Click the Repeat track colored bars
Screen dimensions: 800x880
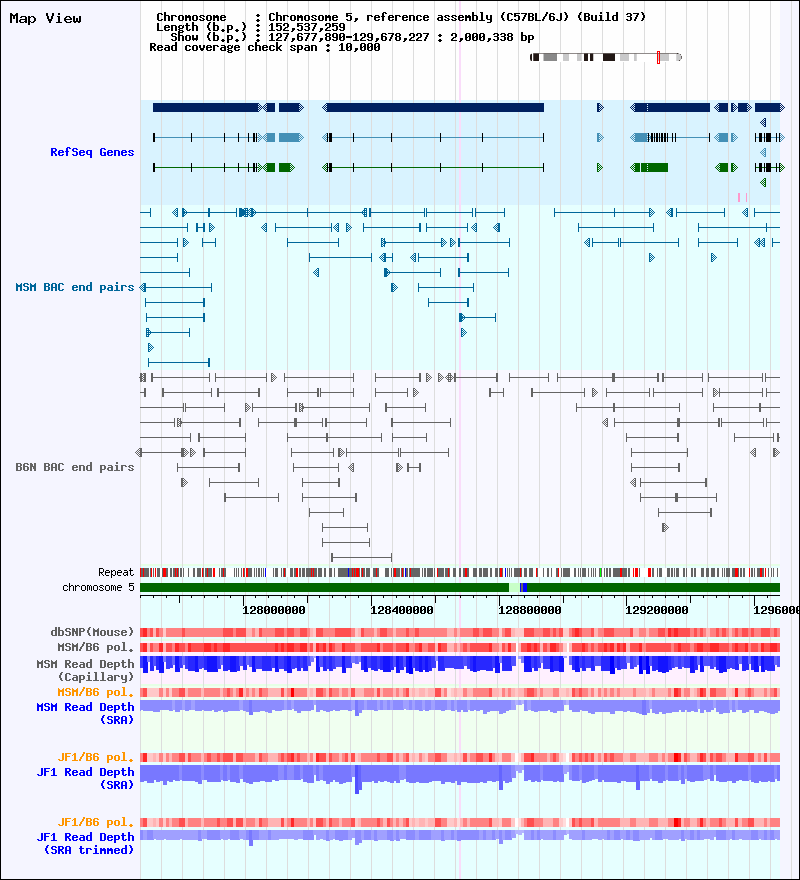tap(460, 572)
